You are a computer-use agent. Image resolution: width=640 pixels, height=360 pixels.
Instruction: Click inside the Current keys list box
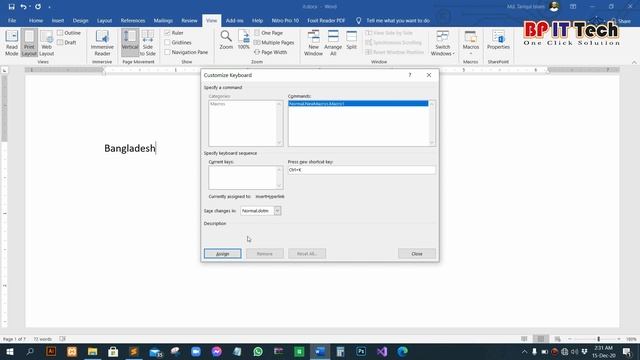242,178
